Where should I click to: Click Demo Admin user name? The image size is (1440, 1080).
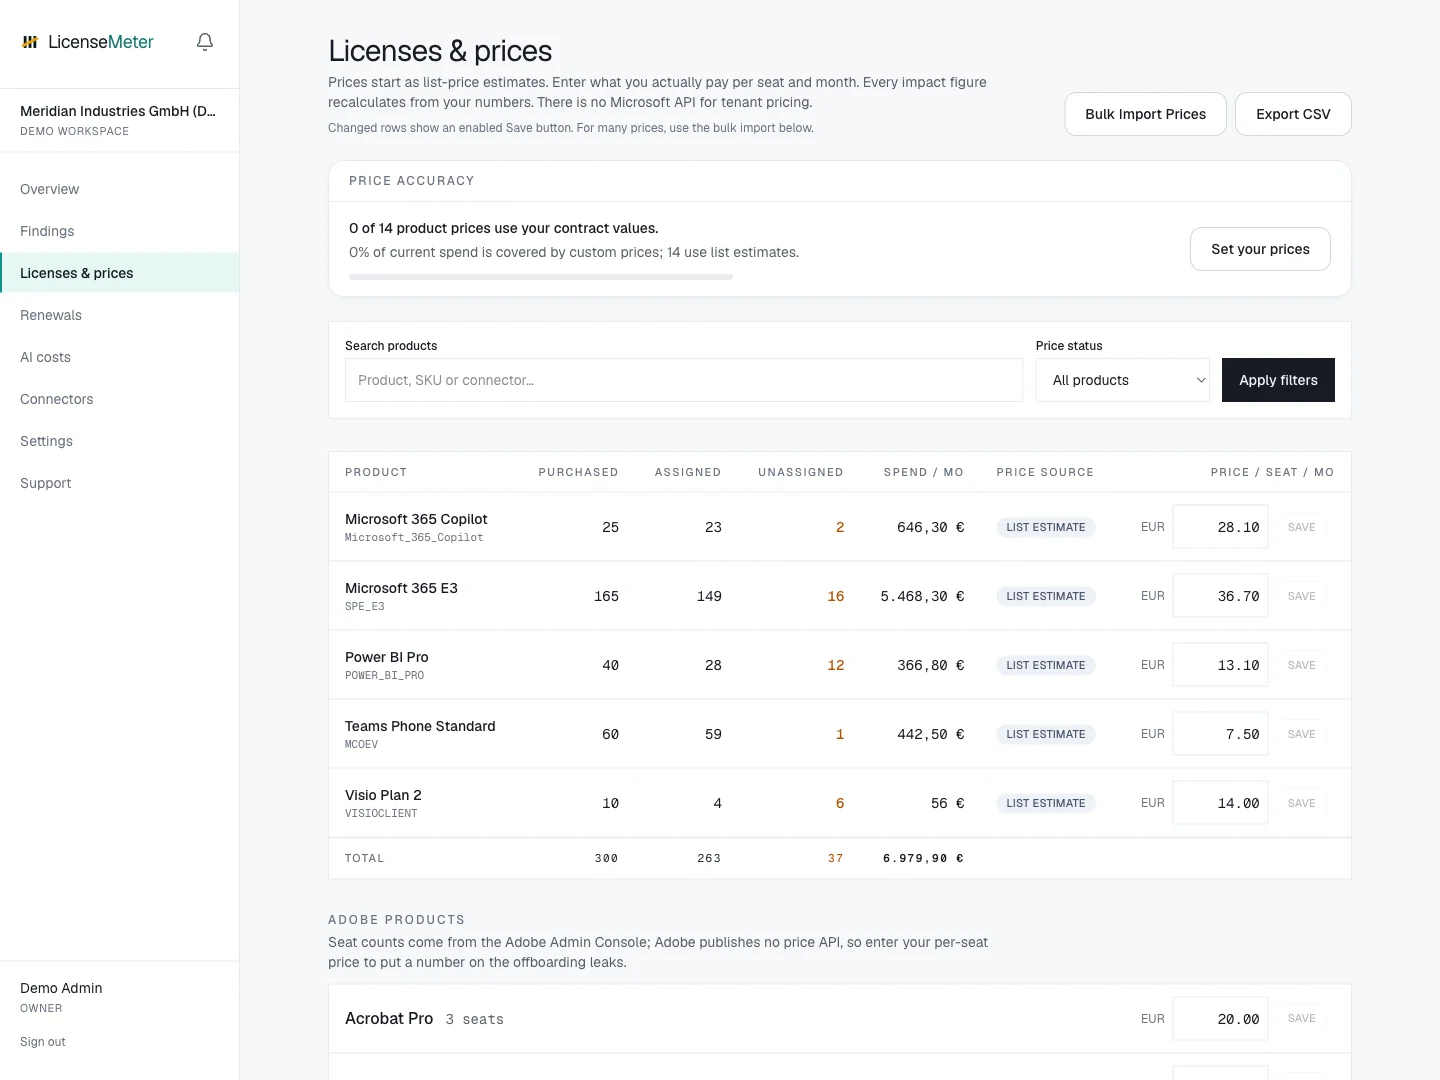(x=61, y=988)
